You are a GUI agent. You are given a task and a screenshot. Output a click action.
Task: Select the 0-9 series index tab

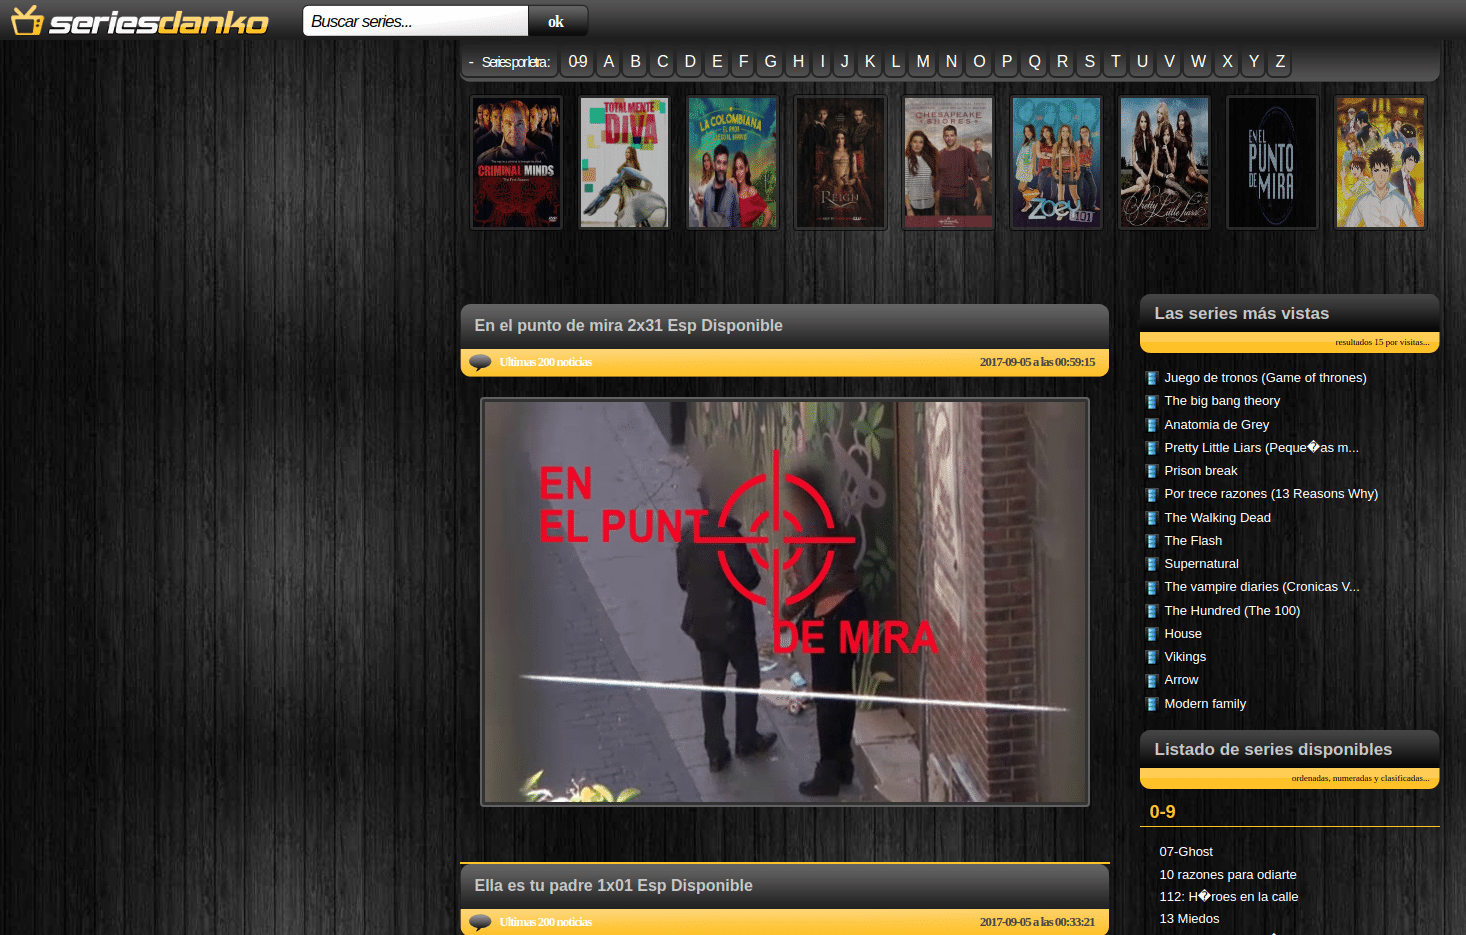point(578,62)
